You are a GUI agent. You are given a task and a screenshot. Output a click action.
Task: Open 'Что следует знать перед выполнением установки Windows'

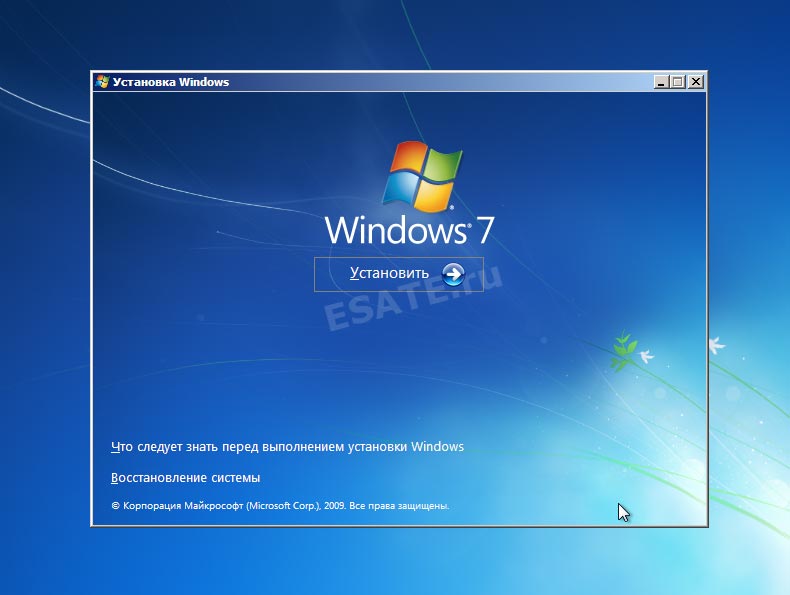(x=287, y=447)
